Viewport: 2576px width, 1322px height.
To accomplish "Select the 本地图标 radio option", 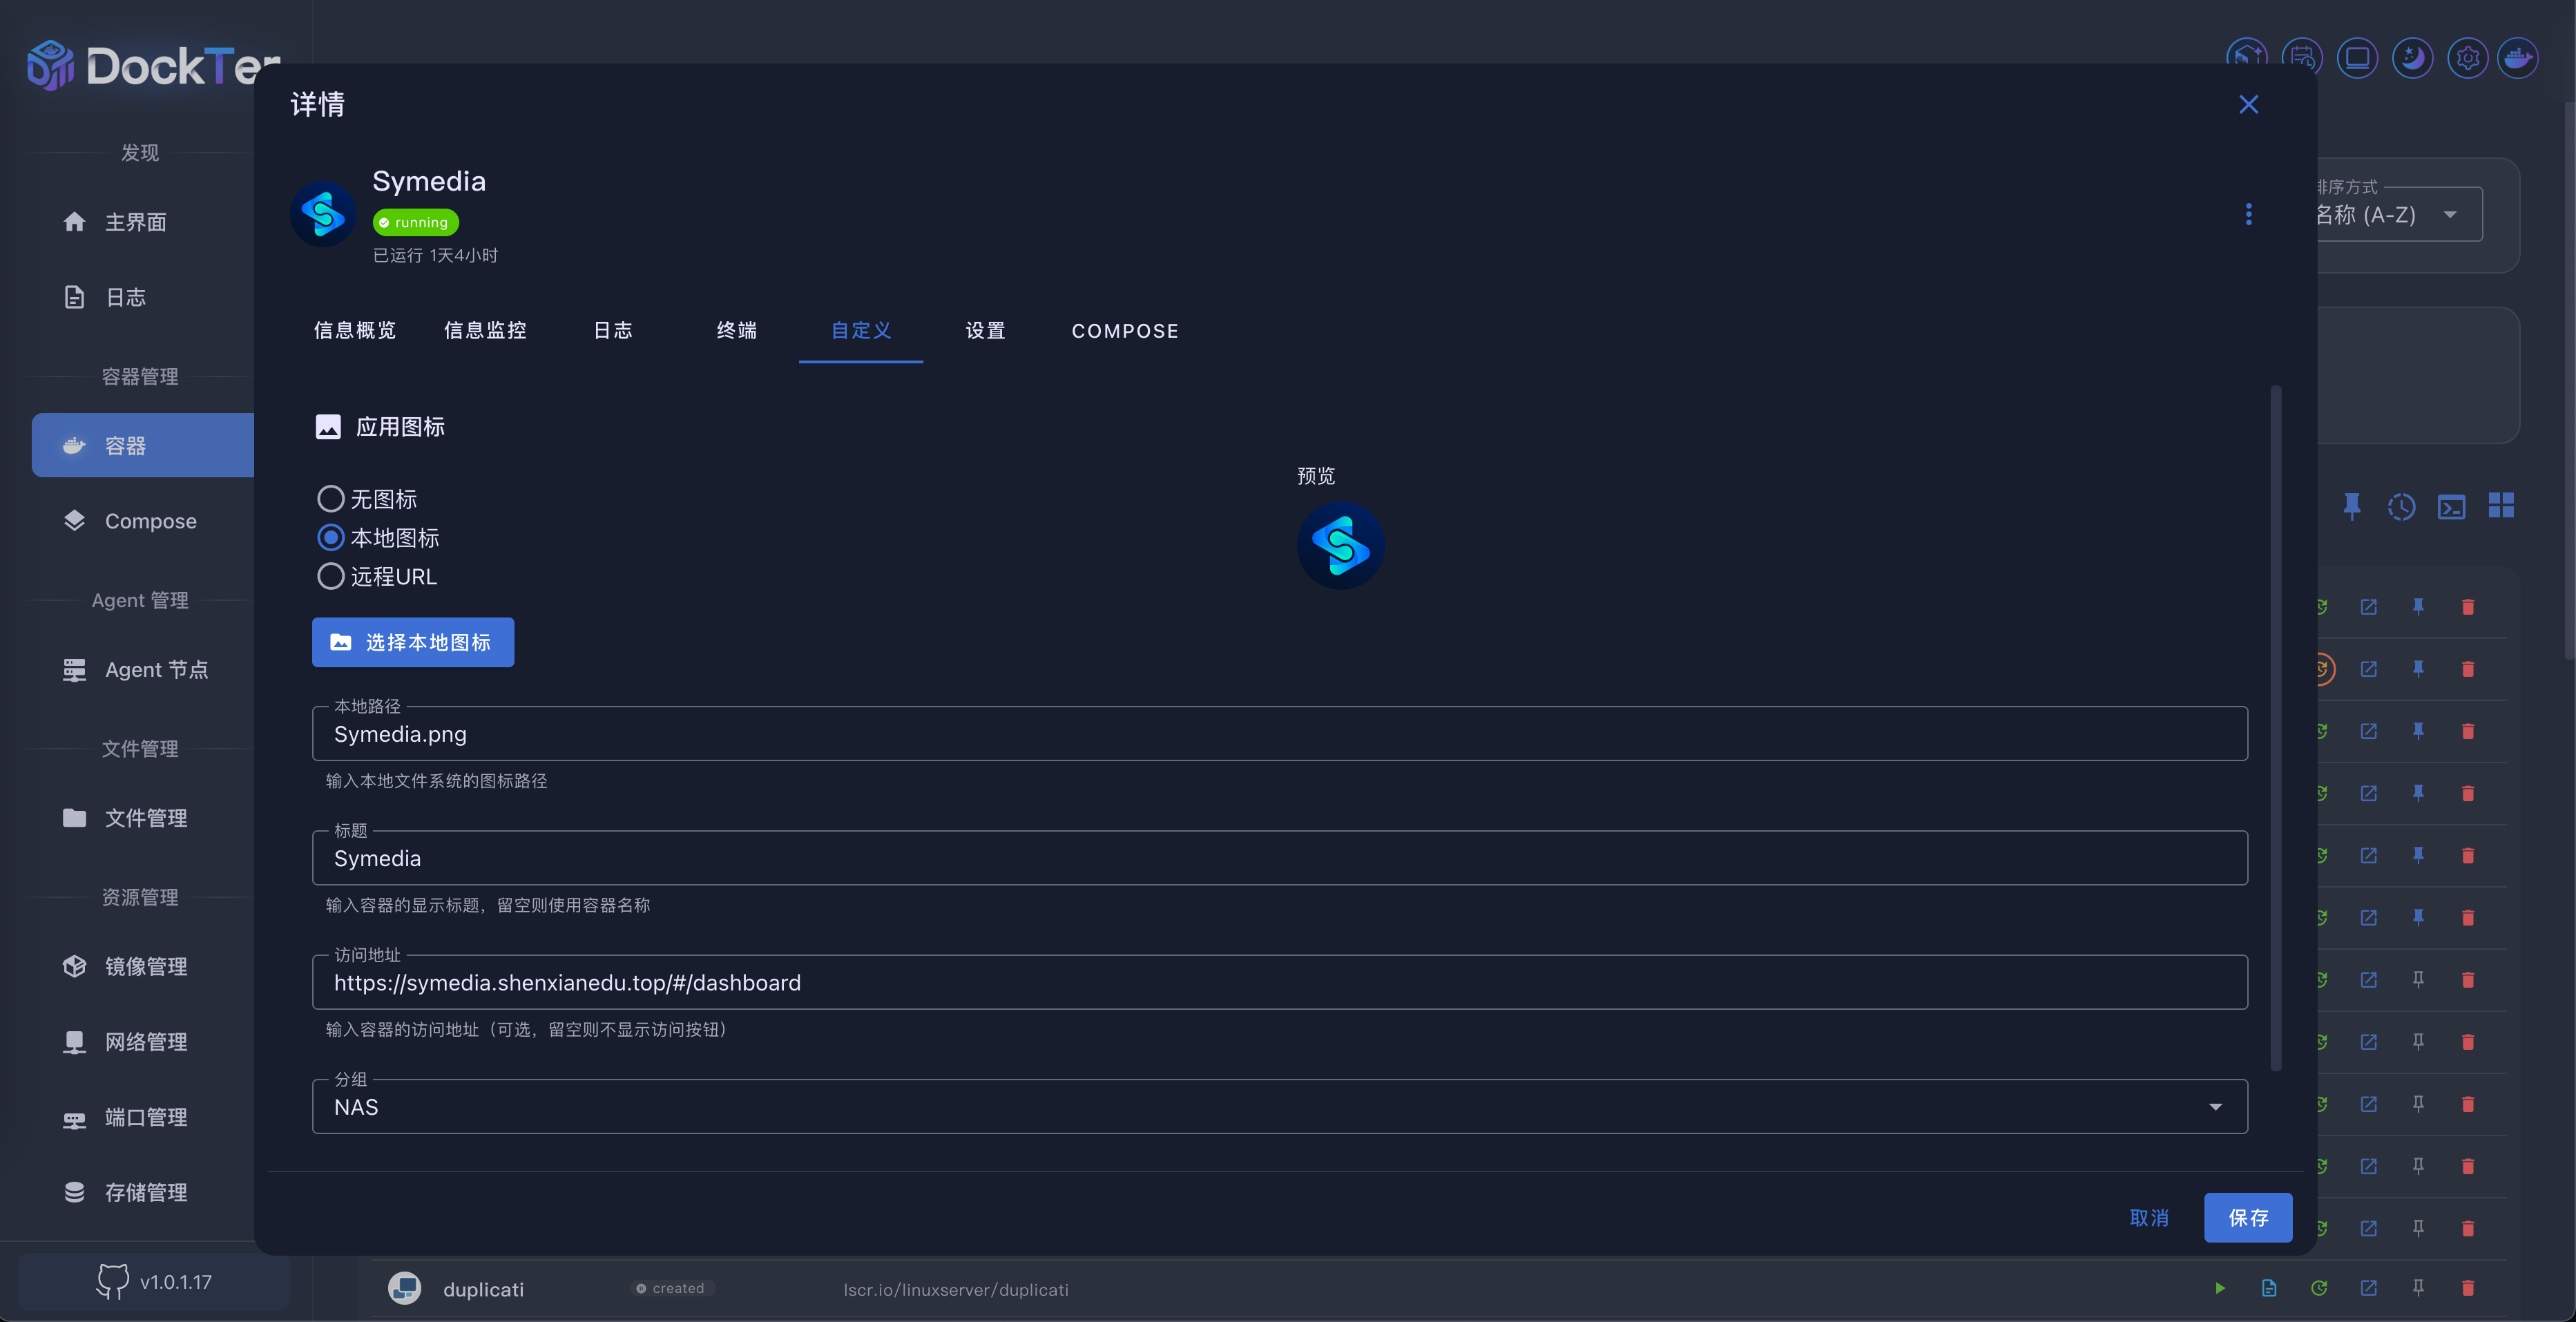I will click(x=331, y=537).
